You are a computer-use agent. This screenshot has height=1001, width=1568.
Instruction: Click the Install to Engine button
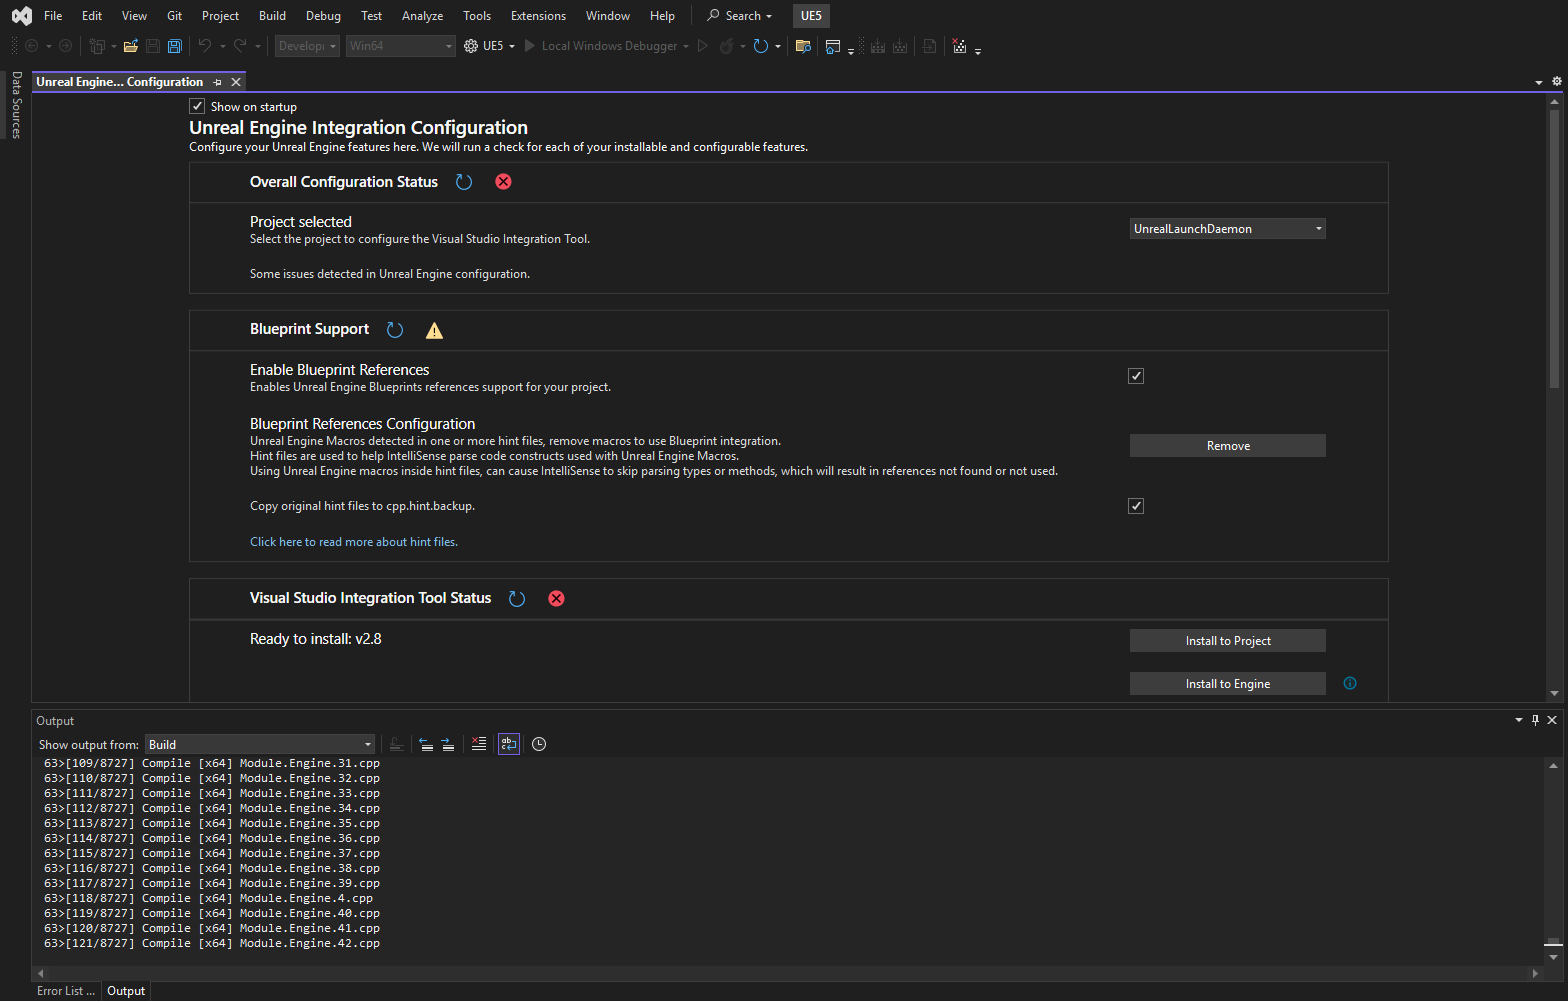click(x=1228, y=684)
